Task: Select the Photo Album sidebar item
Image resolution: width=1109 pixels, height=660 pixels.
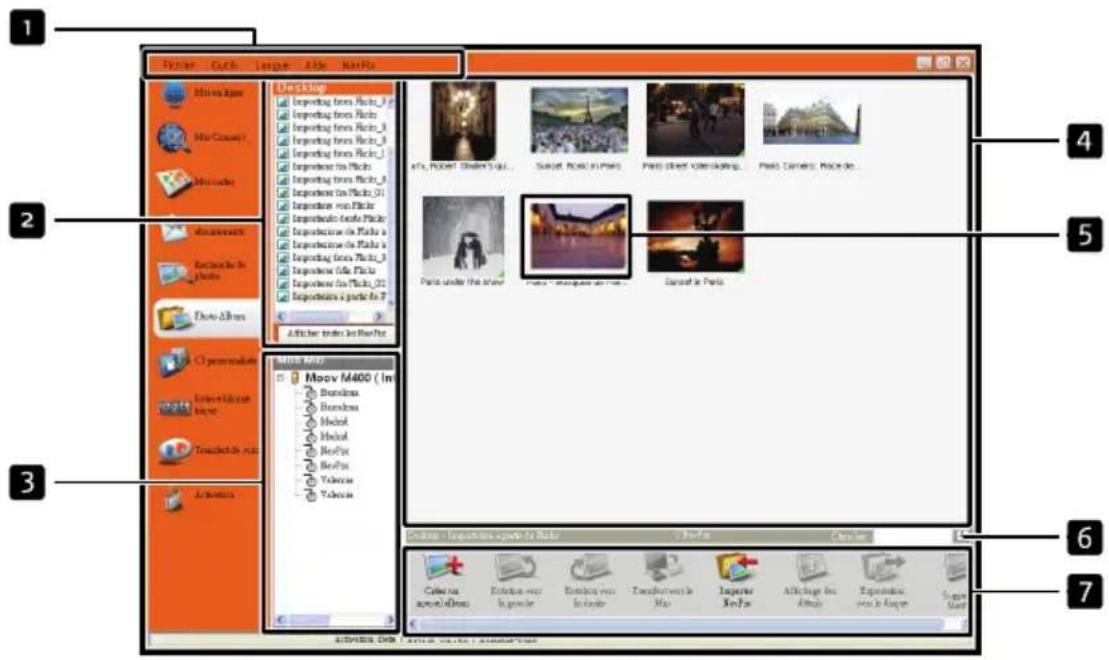Action: [x=207, y=316]
